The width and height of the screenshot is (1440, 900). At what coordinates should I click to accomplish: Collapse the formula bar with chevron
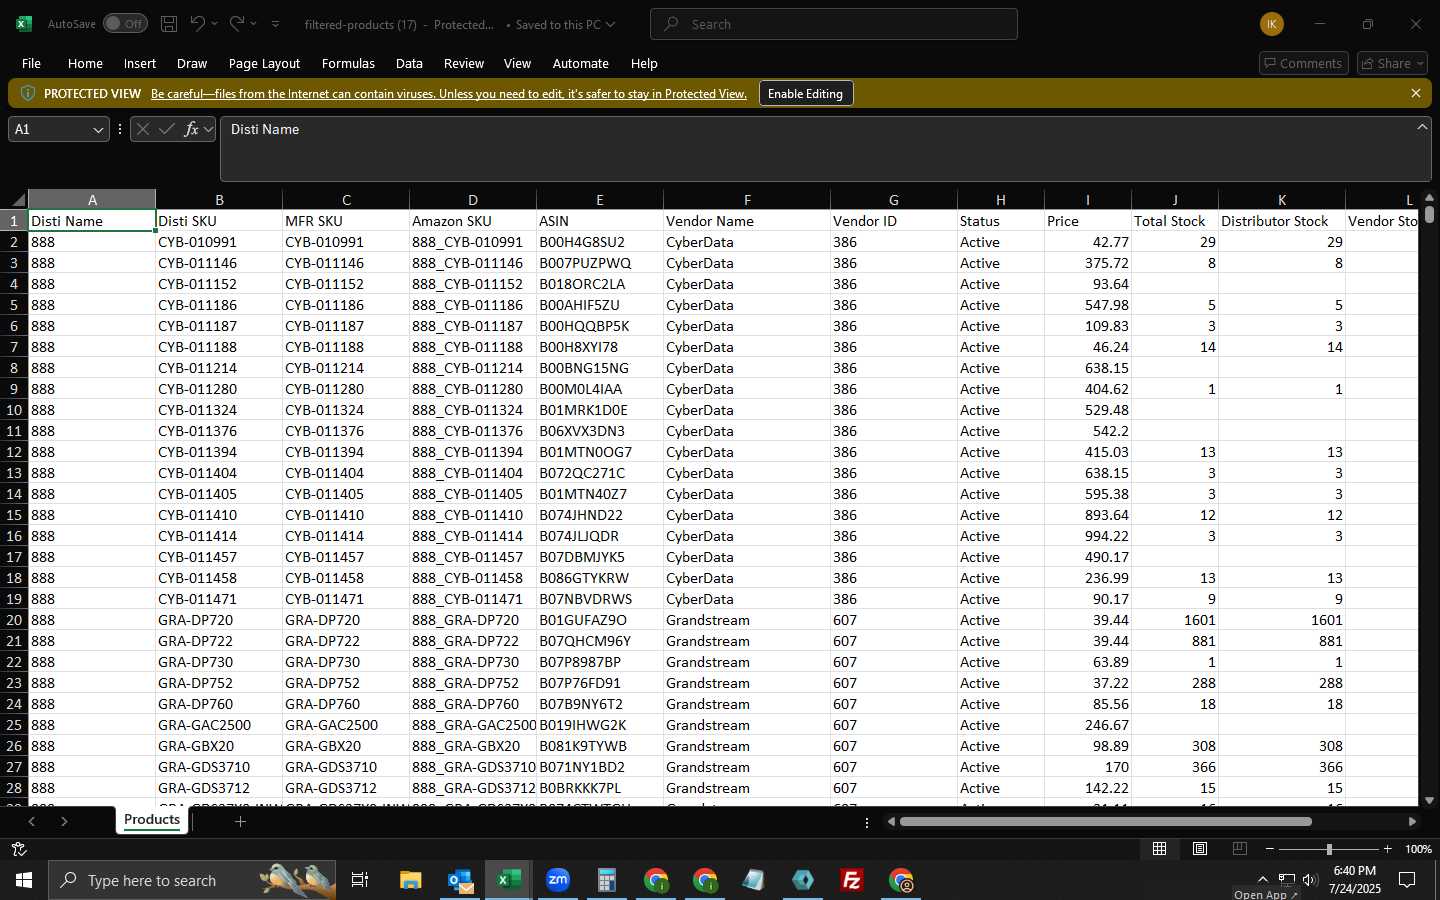click(1422, 127)
